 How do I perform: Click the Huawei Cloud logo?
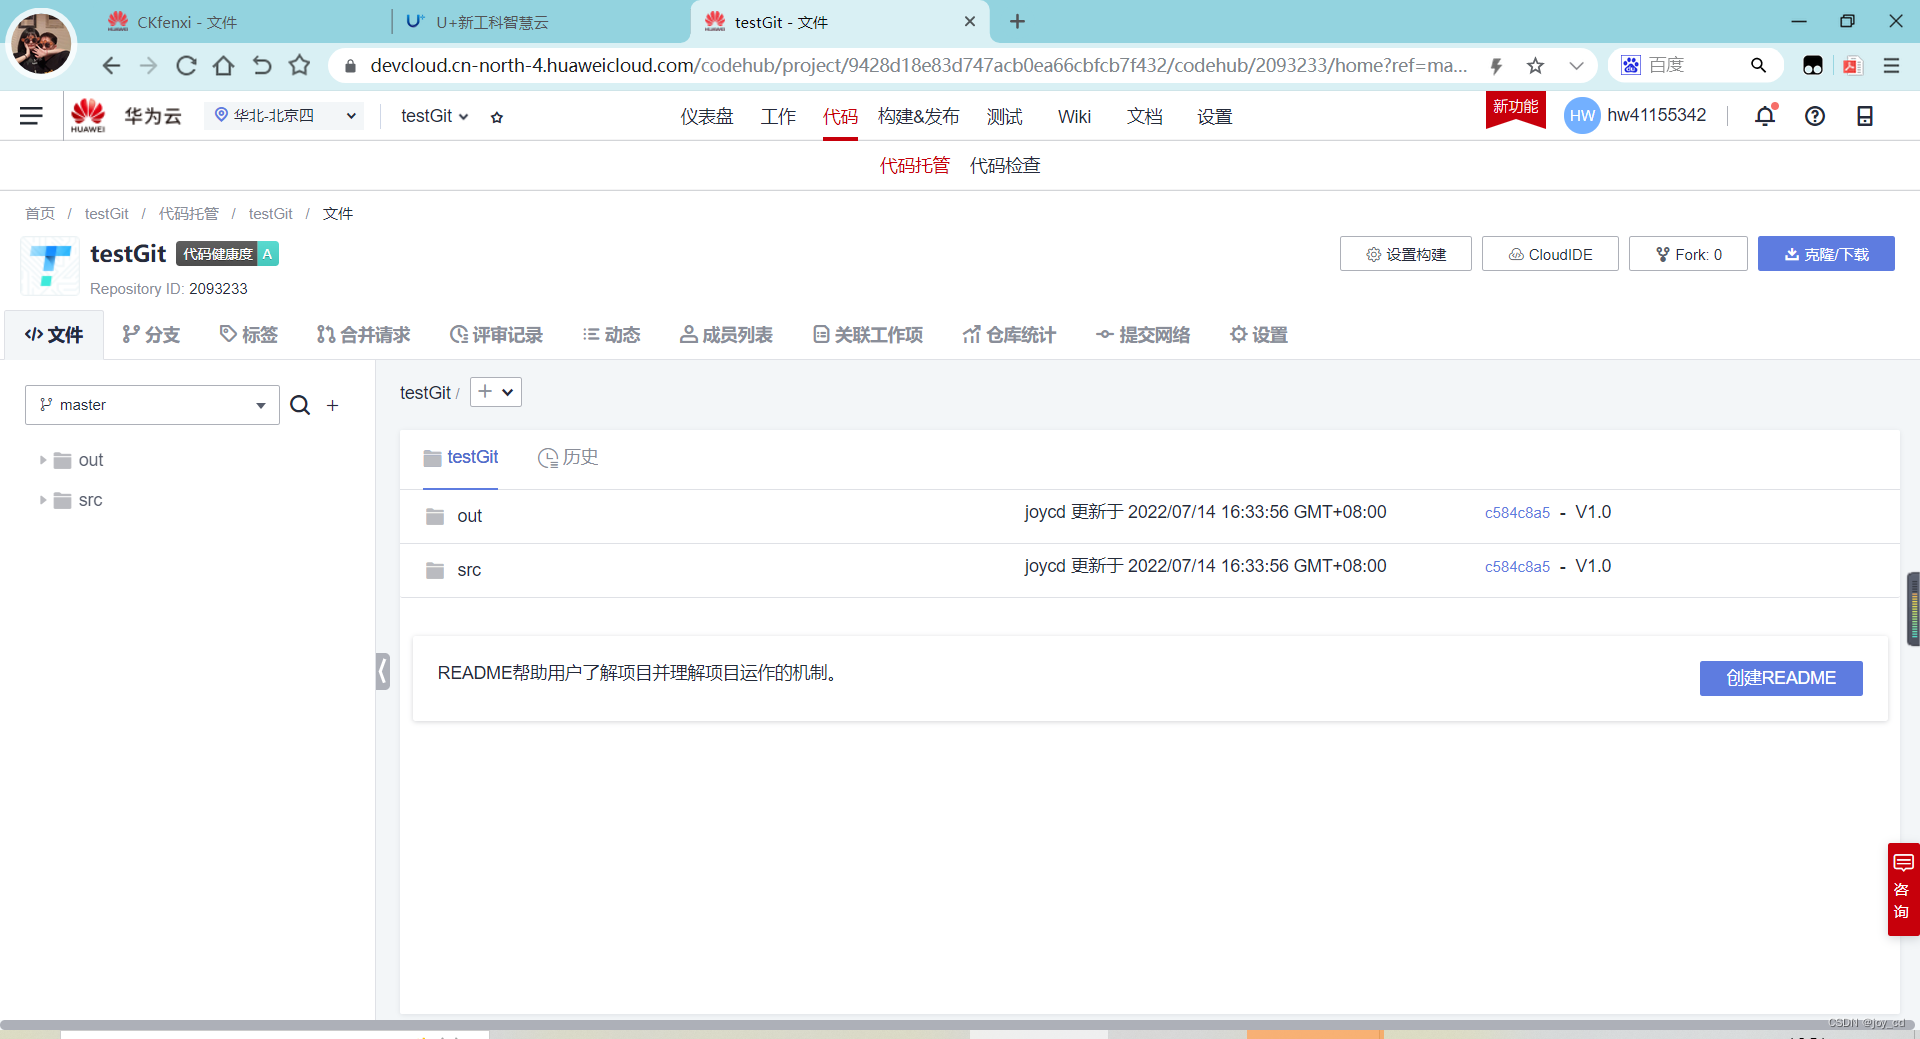pyautogui.click(x=126, y=116)
